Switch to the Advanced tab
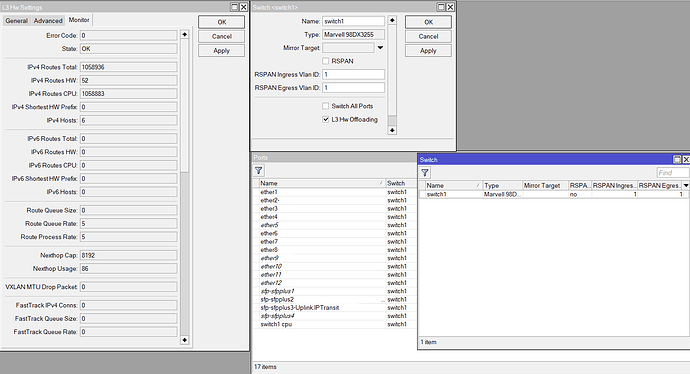 tap(48, 21)
